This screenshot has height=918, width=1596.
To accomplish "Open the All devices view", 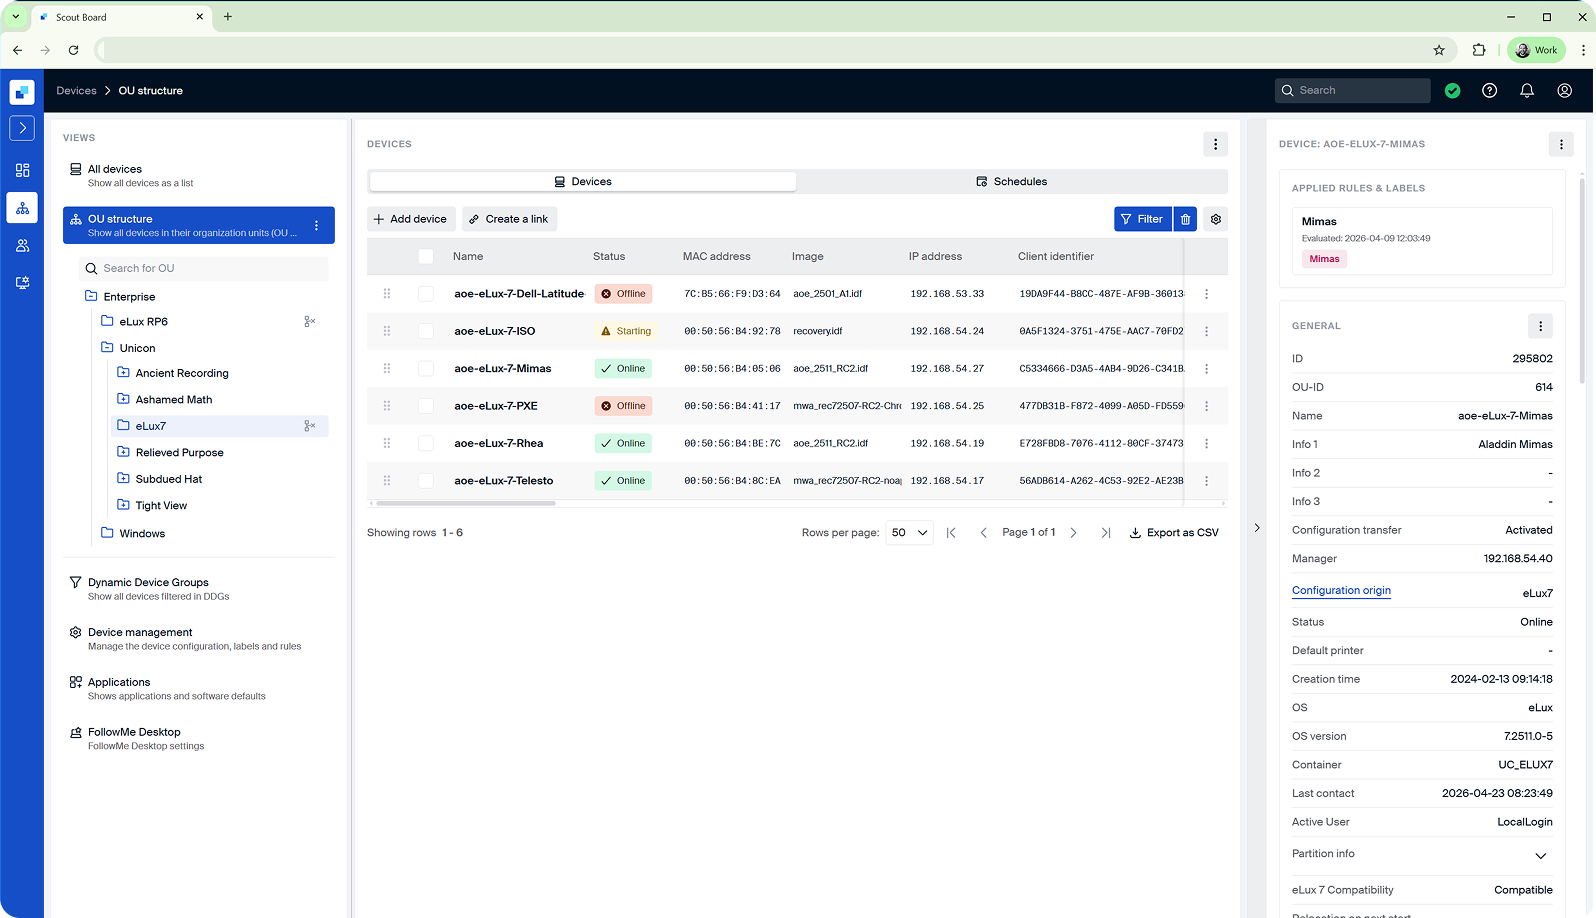I will [x=199, y=175].
